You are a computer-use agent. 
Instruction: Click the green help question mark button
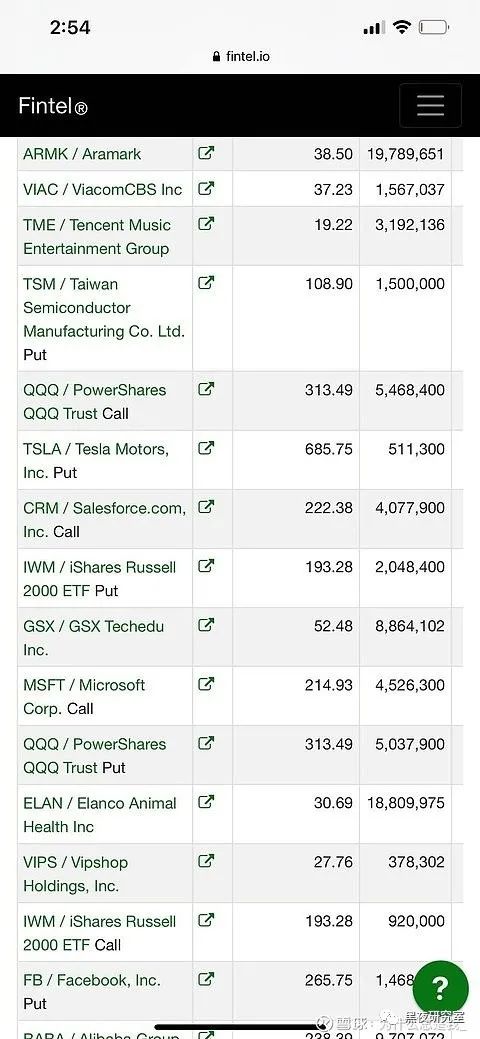(440, 989)
